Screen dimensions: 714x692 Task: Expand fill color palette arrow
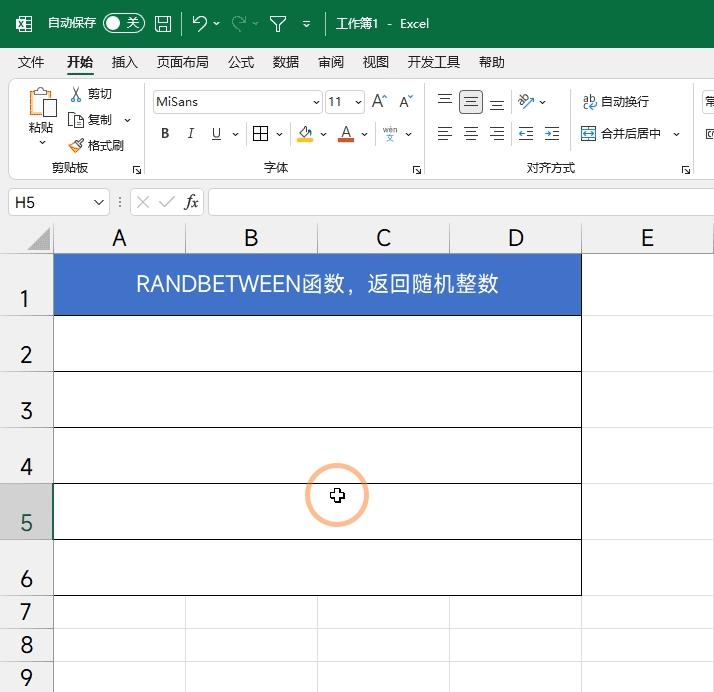tap(323, 134)
